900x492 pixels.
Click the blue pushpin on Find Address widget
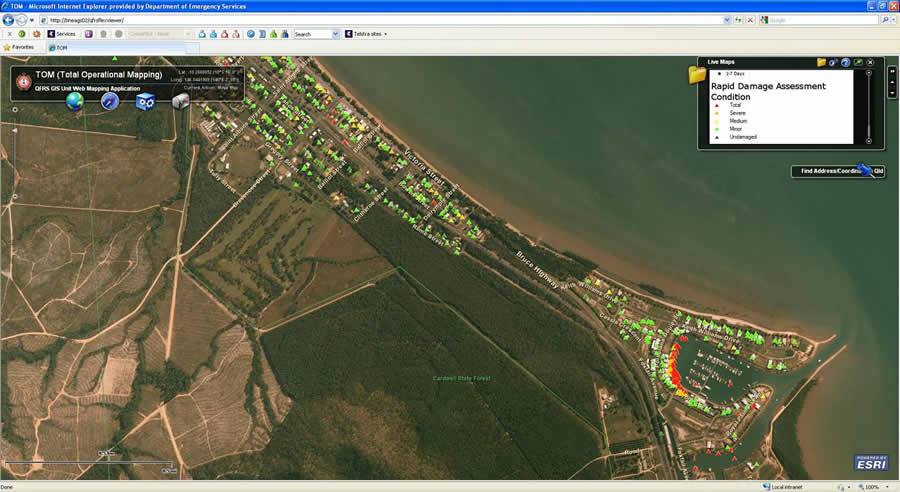[864, 170]
